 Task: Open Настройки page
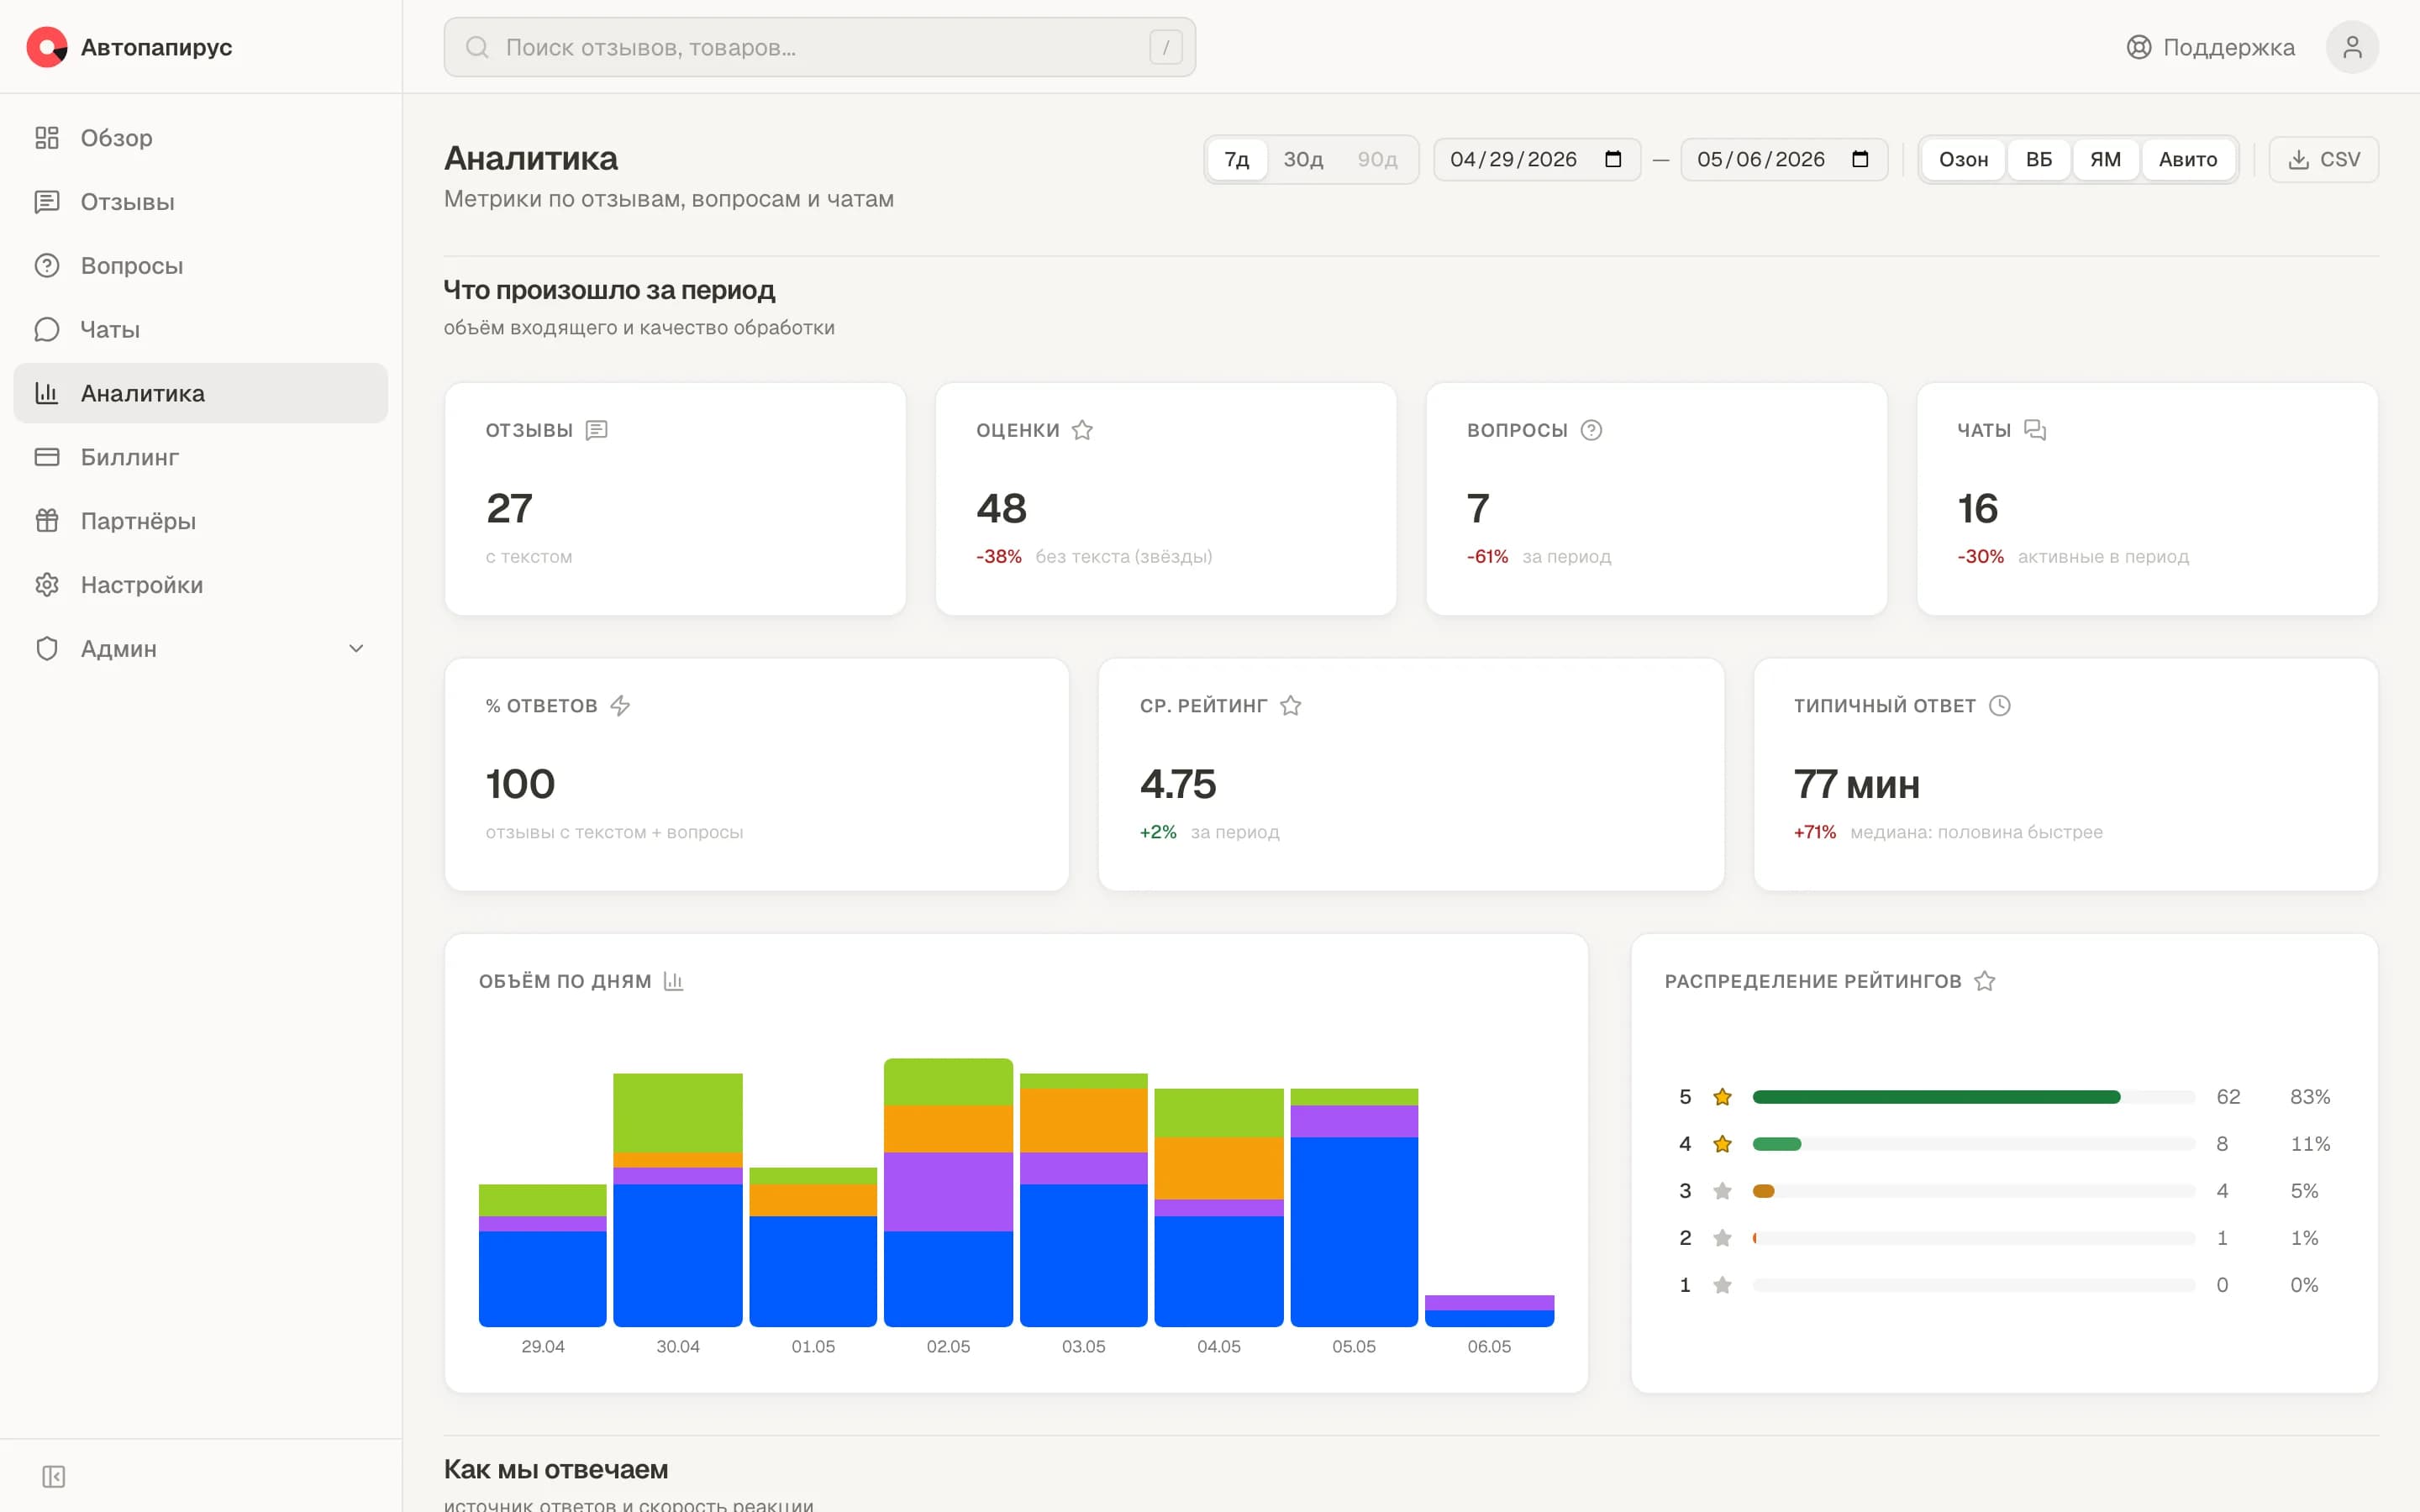coord(200,585)
